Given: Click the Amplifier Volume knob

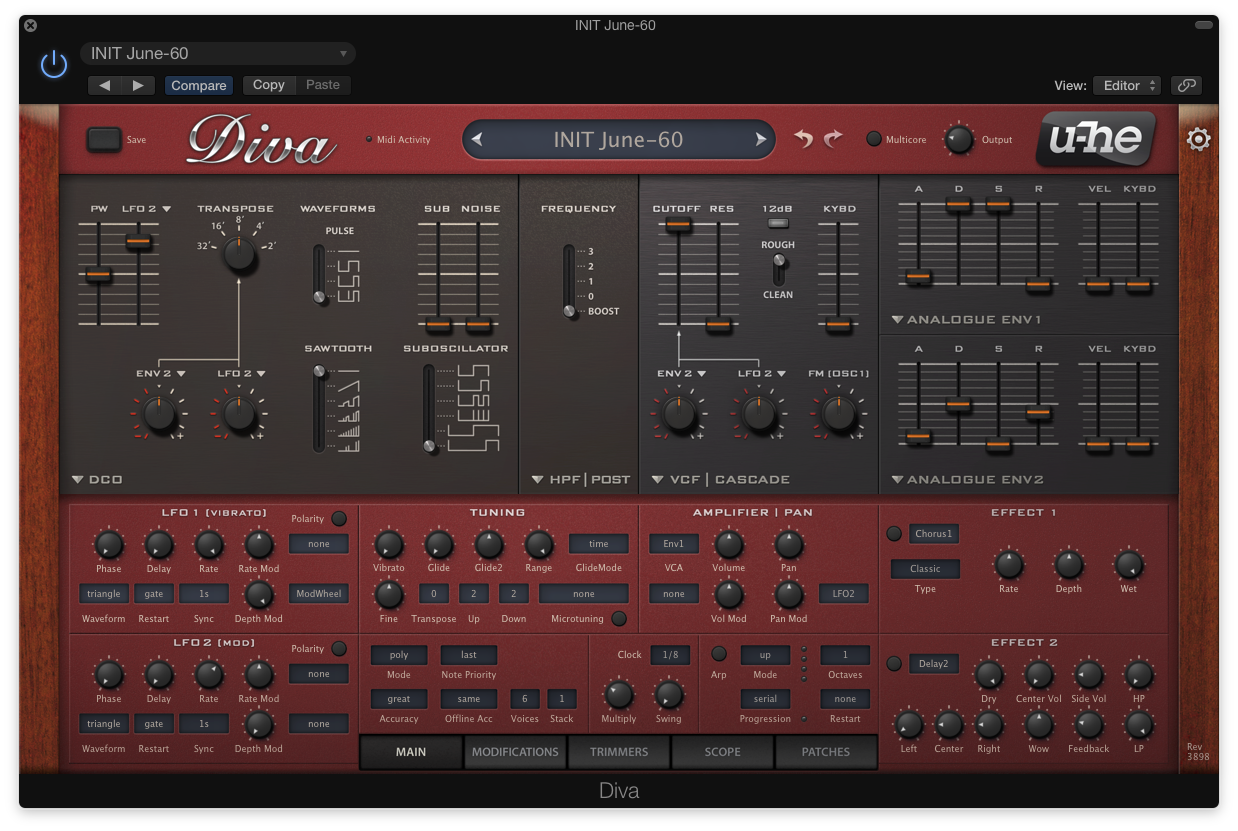Looking at the screenshot, I should pyautogui.click(x=728, y=545).
